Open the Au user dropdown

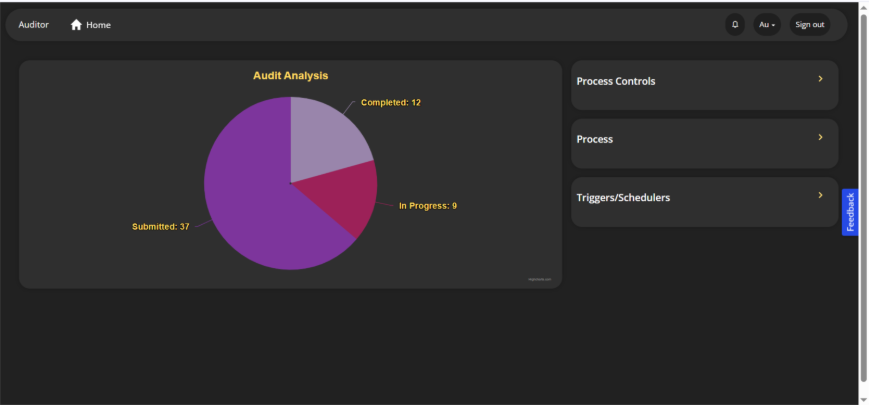[x=767, y=25]
